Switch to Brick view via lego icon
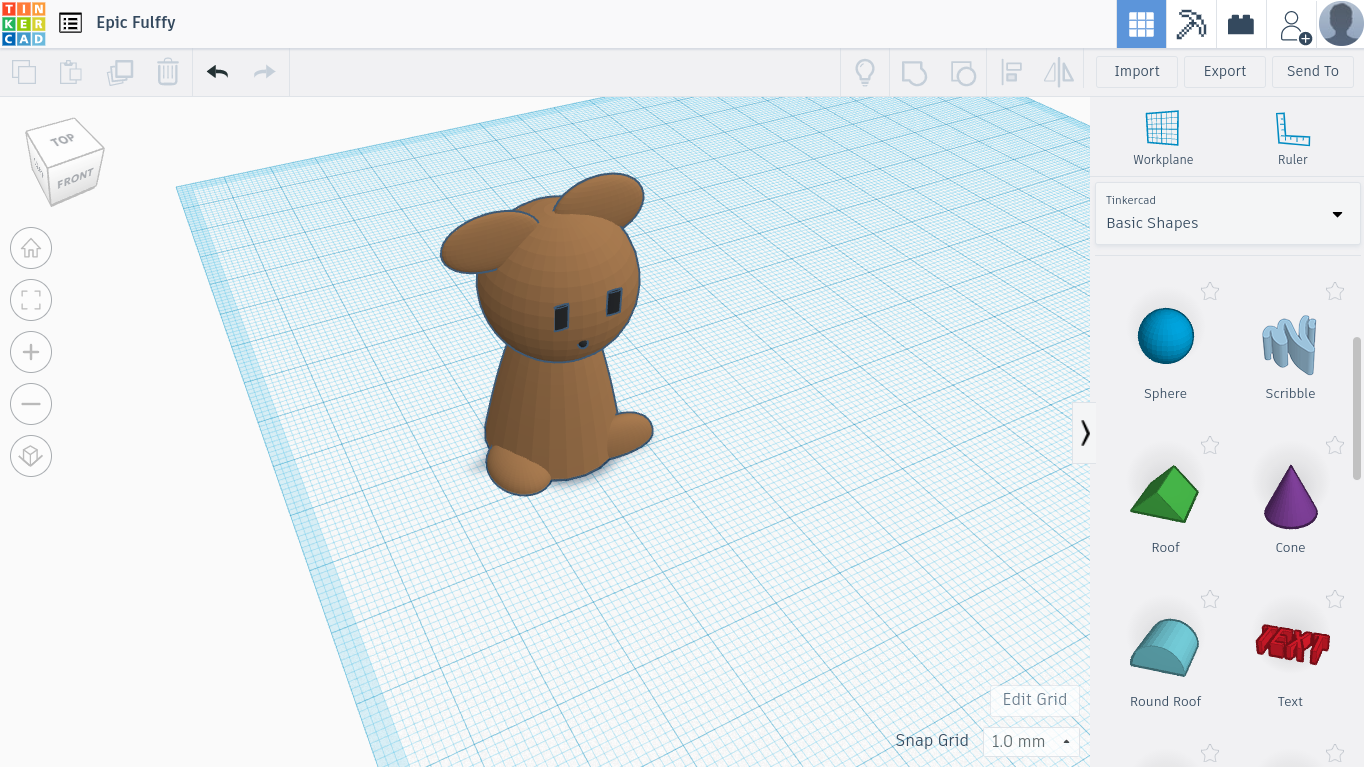The width and height of the screenshot is (1364, 767). [1240, 23]
